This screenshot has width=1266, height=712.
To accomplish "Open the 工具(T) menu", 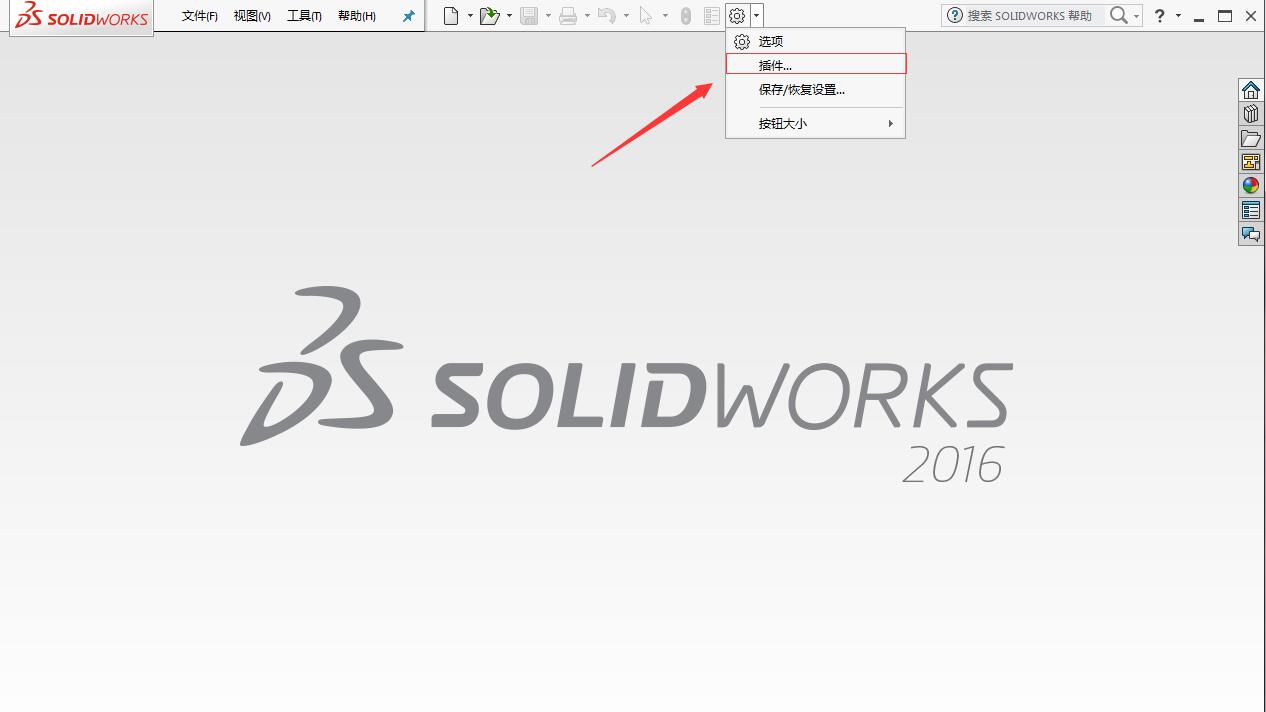I will pyautogui.click(x=304, y=16).
